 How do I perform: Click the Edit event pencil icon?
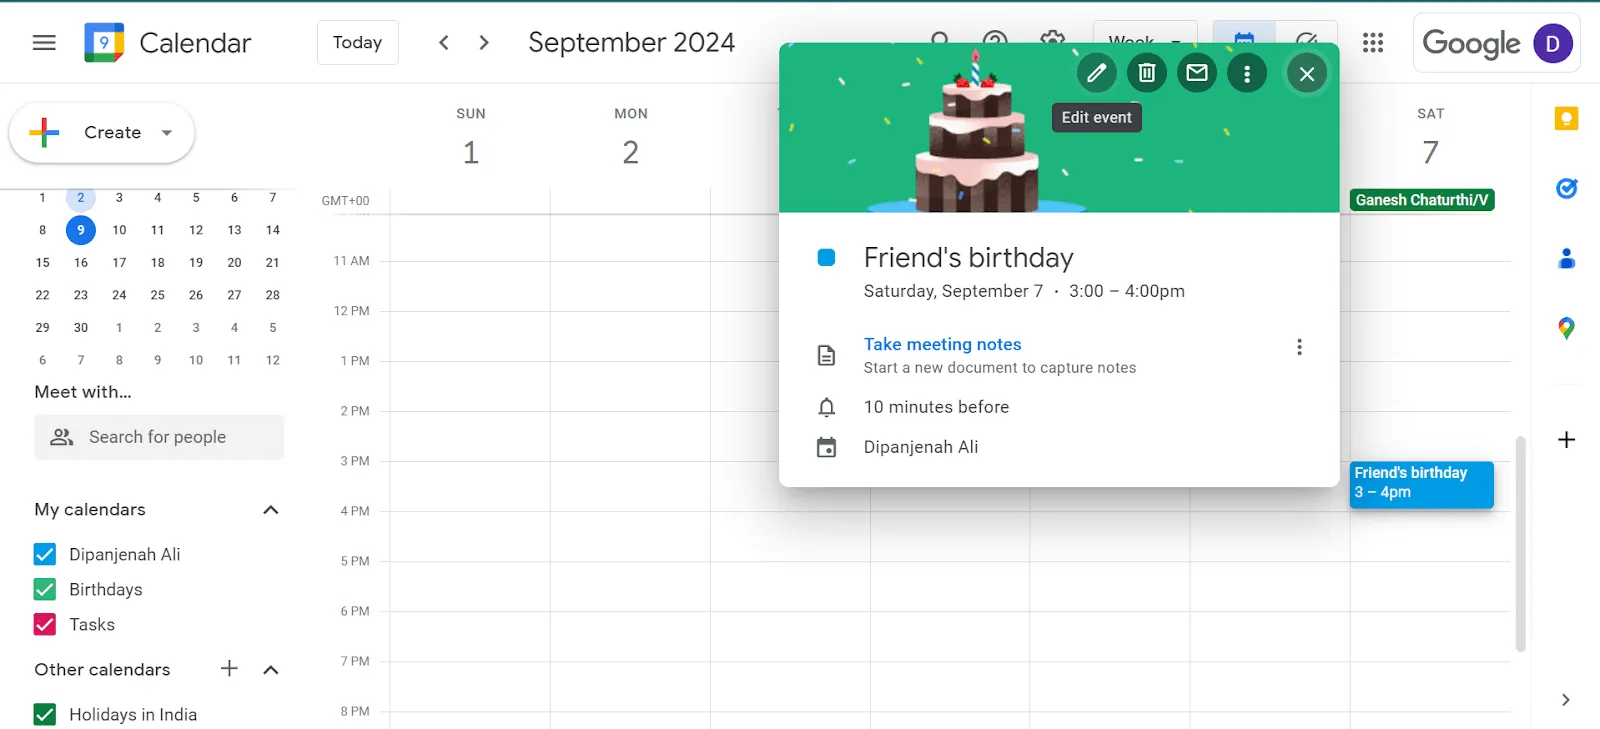click(1097, 73)
